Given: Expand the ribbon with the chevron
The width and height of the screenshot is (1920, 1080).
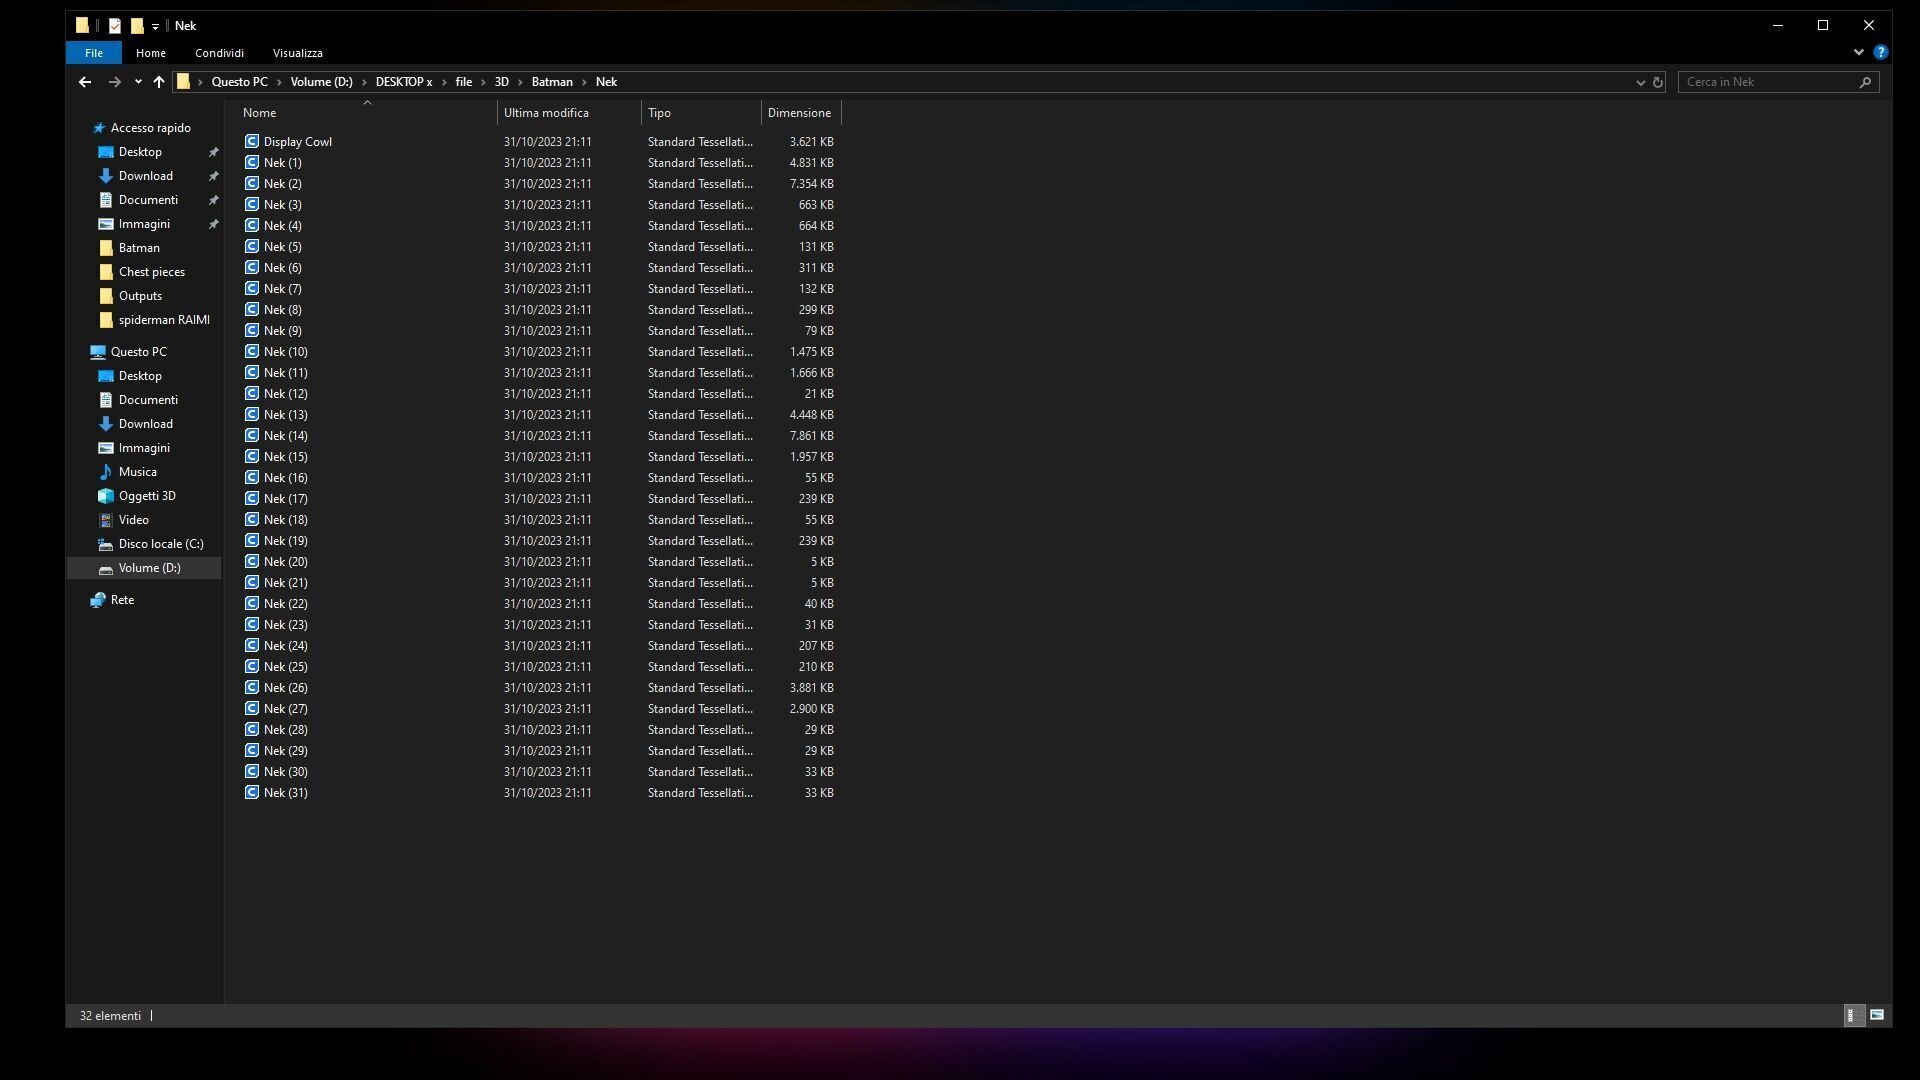Looking at the screenshot, I should coord(1858,52).
